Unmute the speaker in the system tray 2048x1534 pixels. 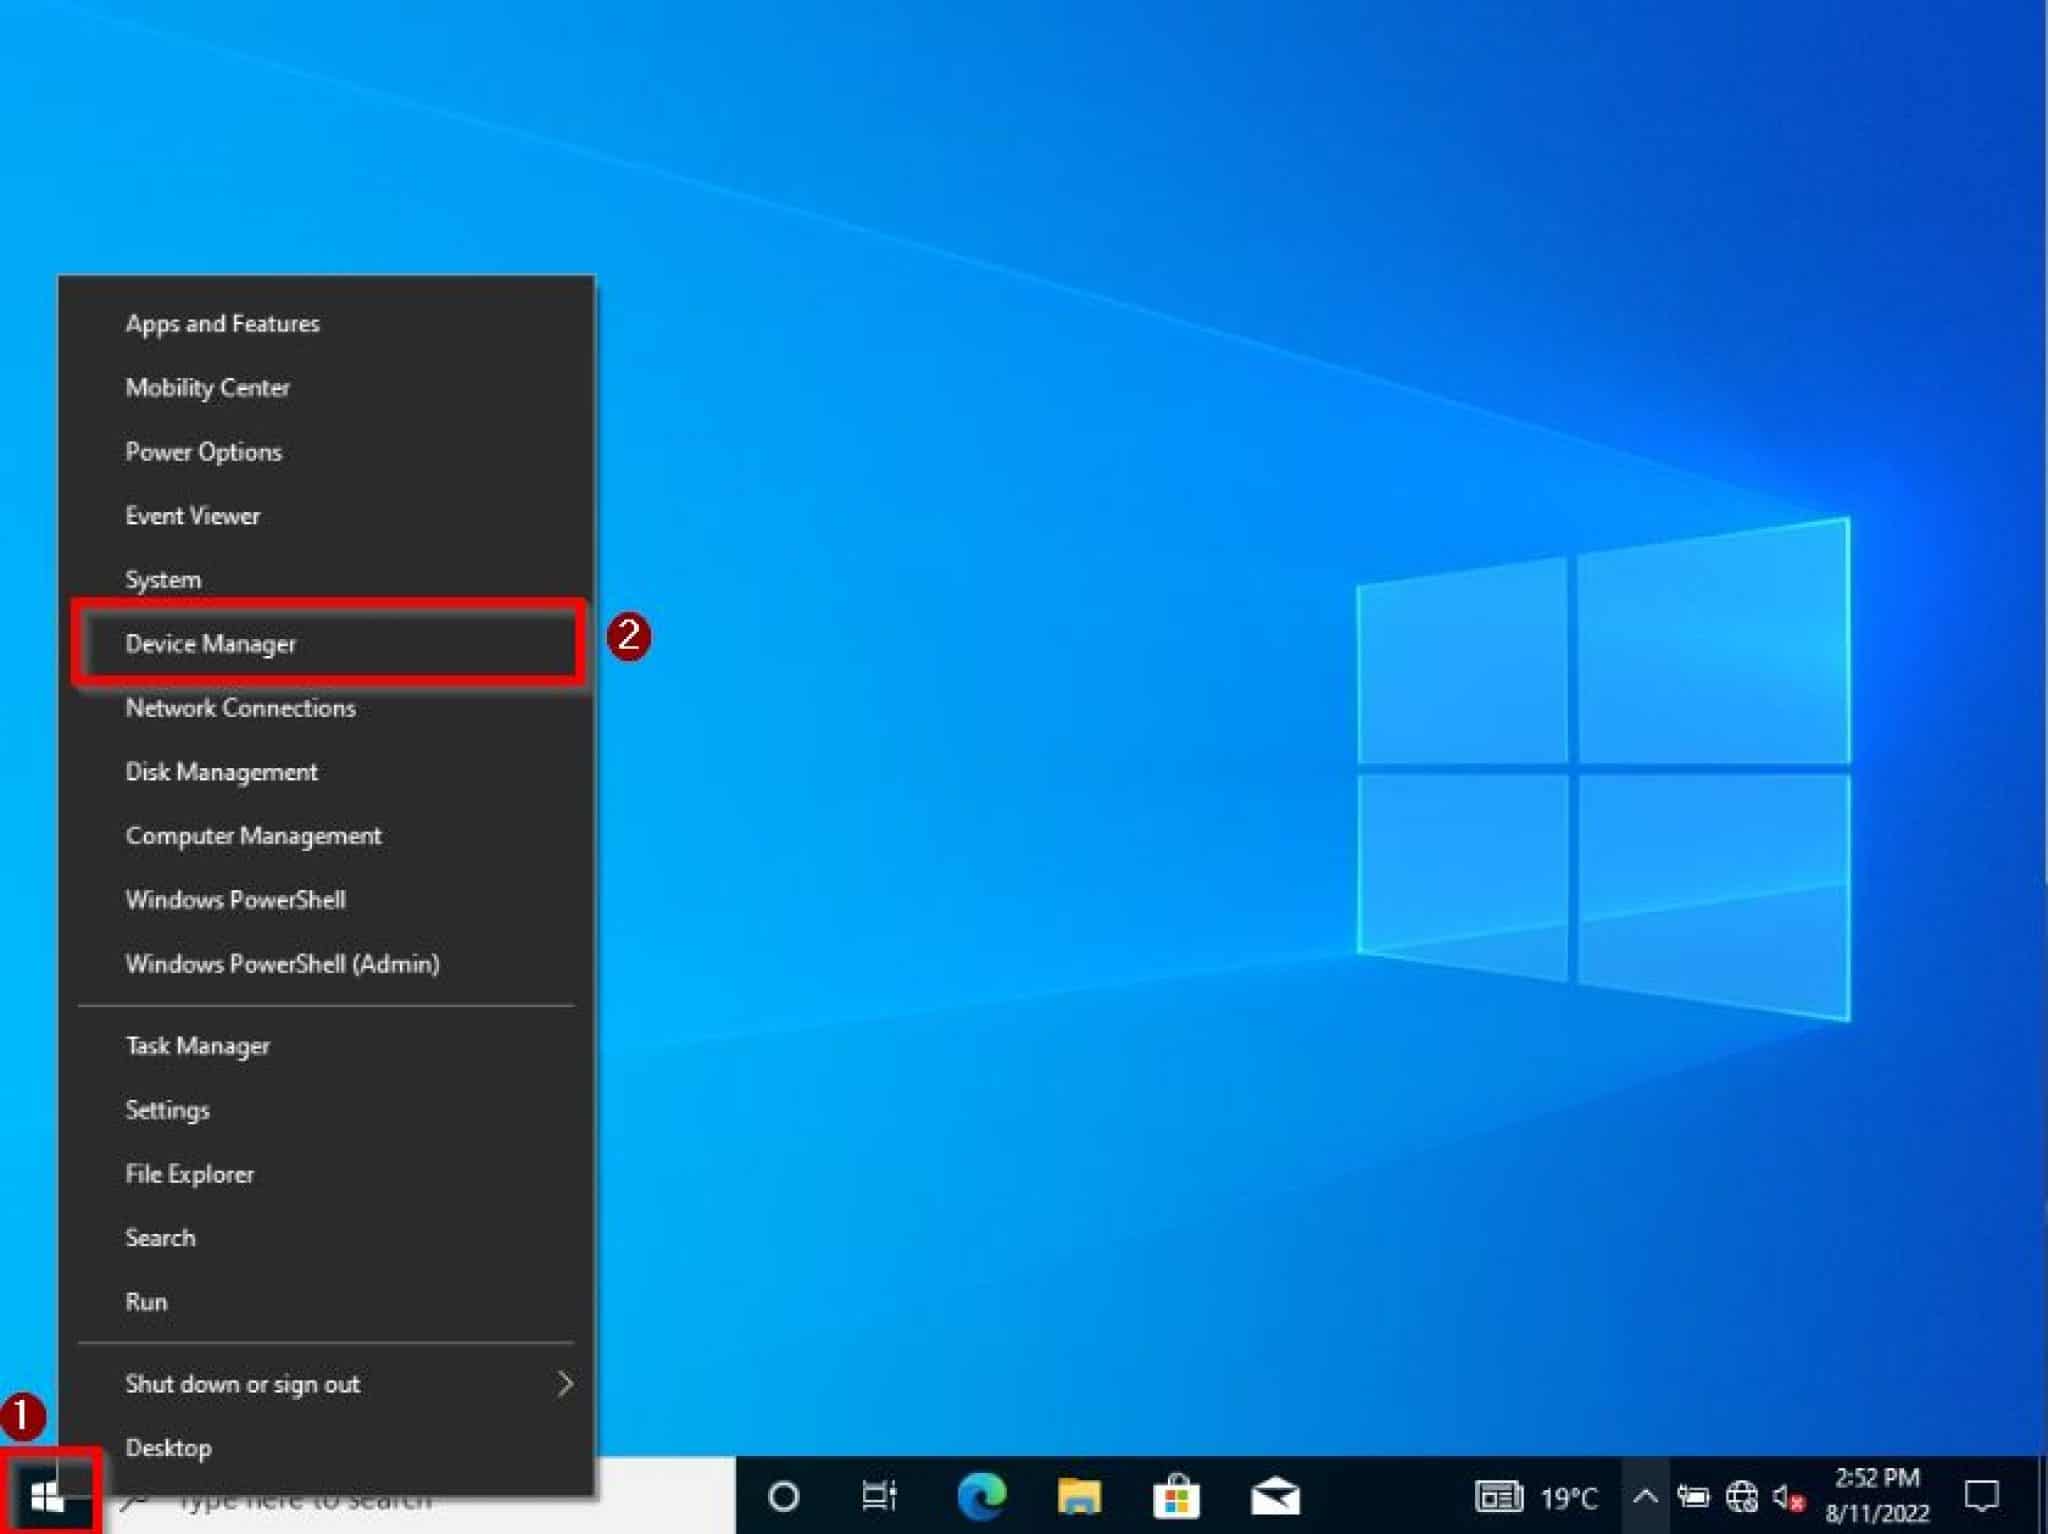point(1786,1497)
